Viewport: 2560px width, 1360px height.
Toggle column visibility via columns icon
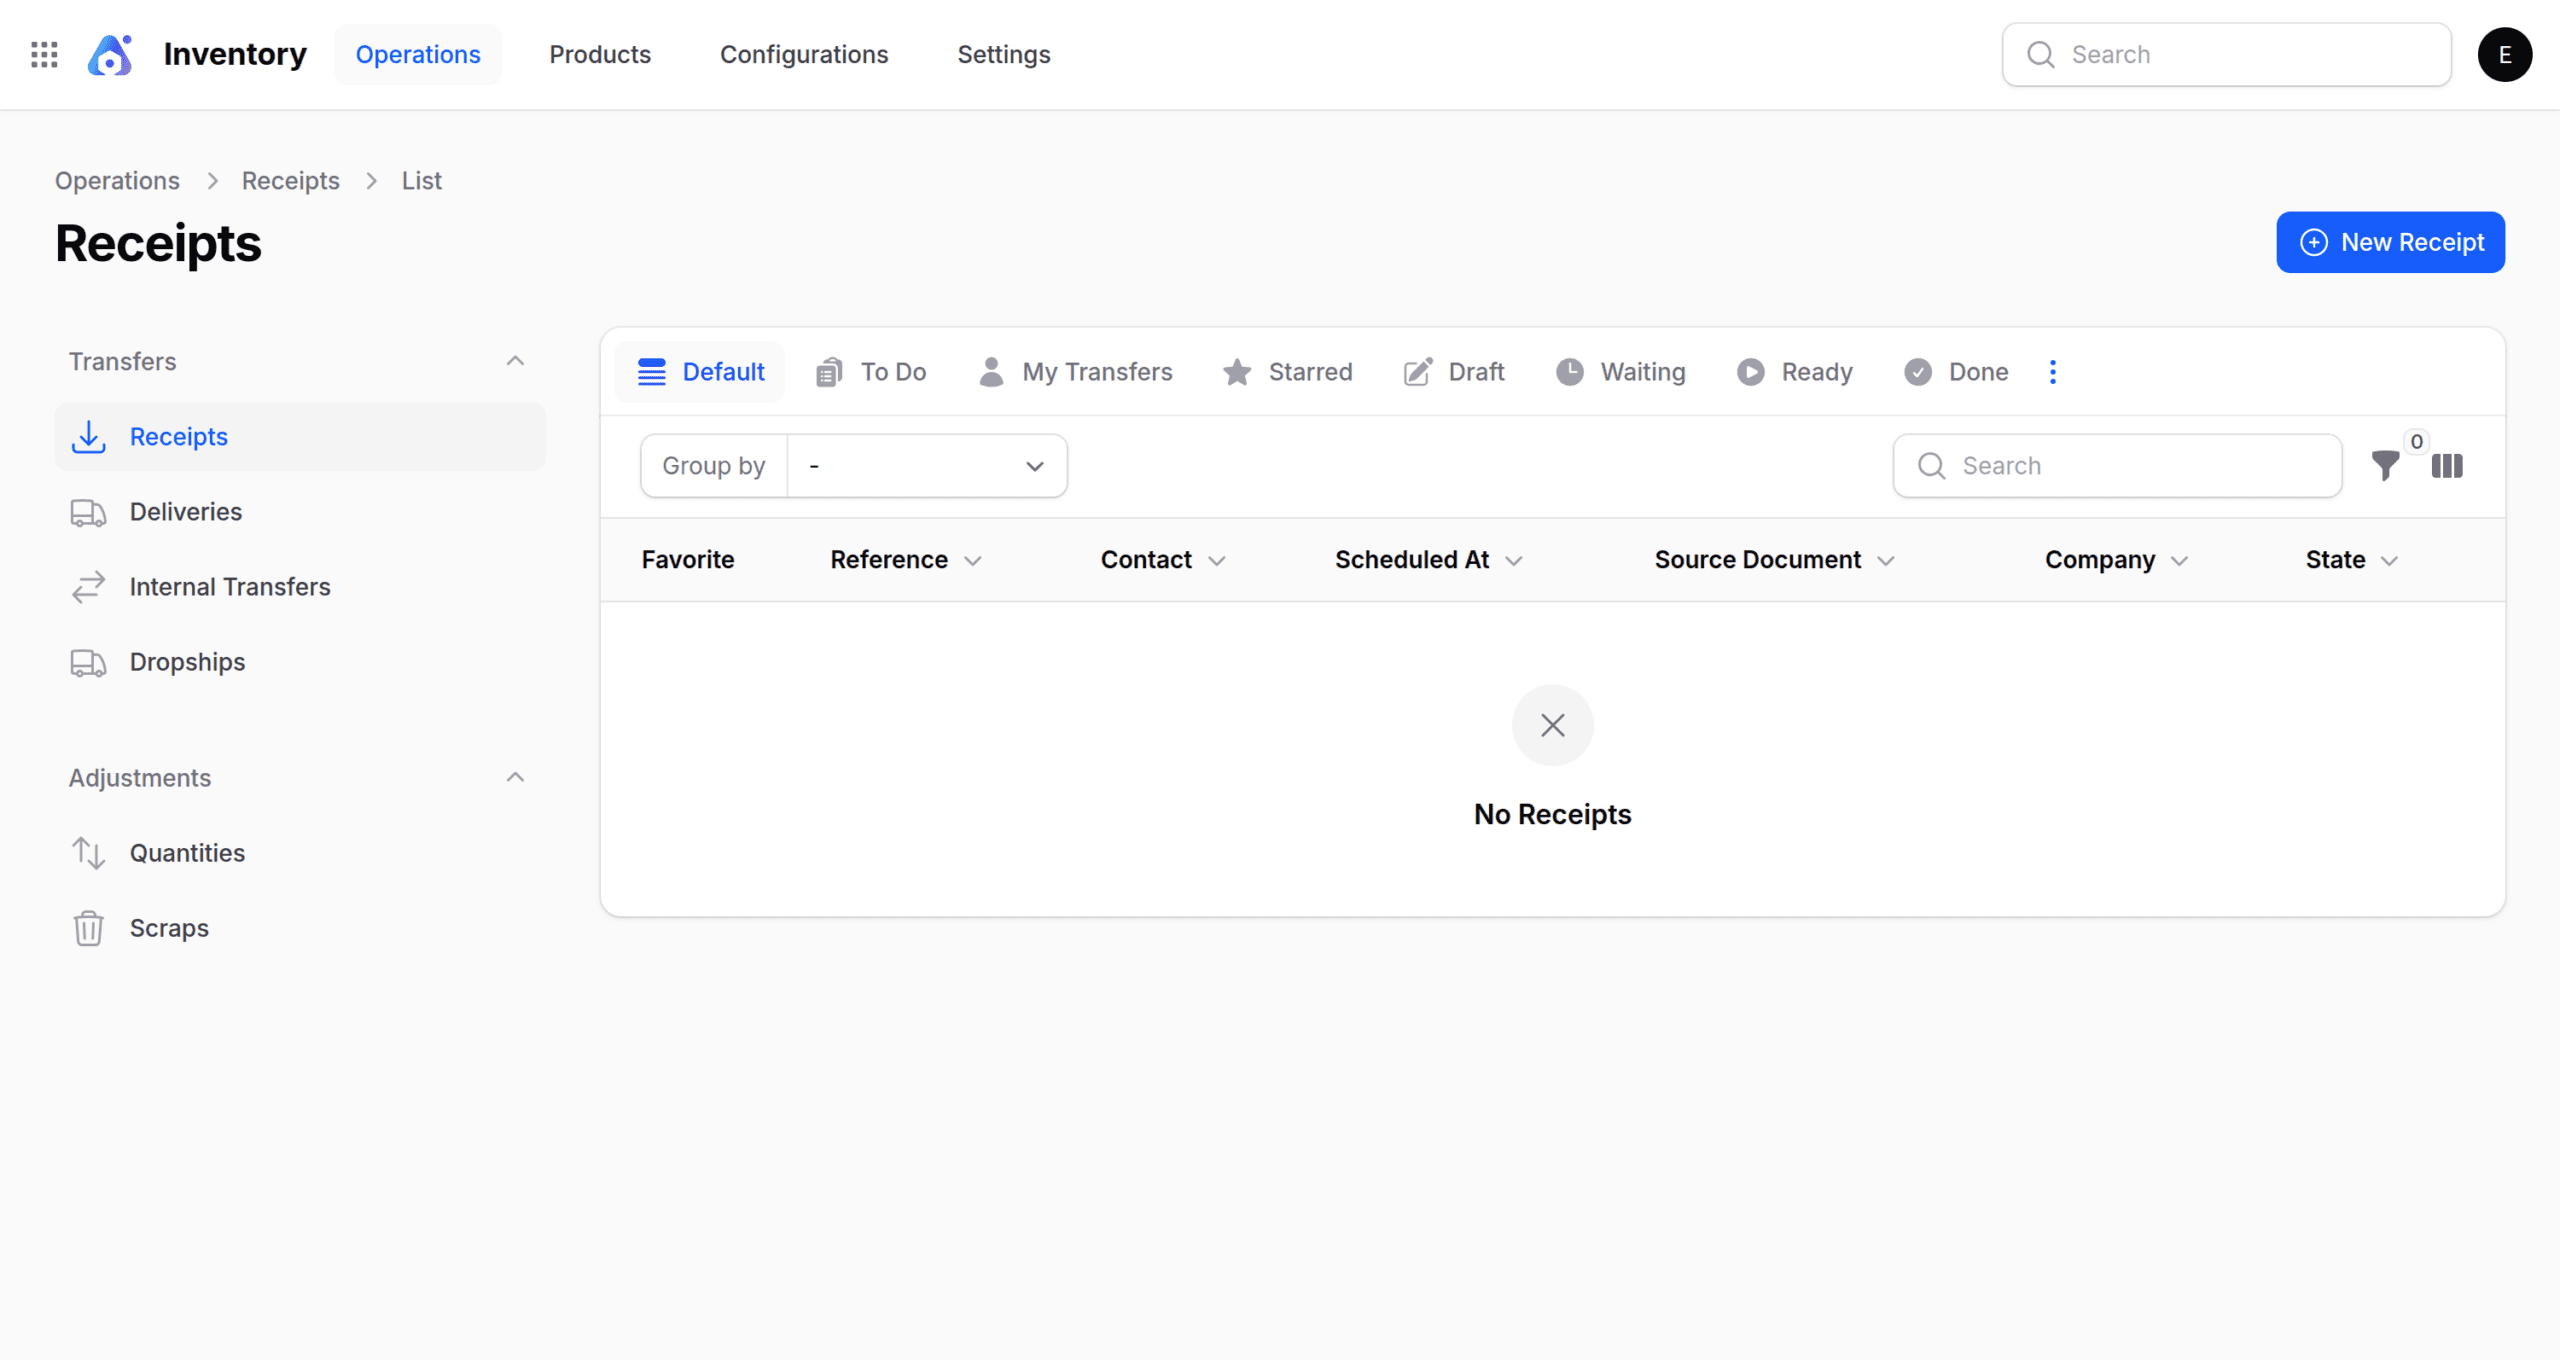[2447, 465]
